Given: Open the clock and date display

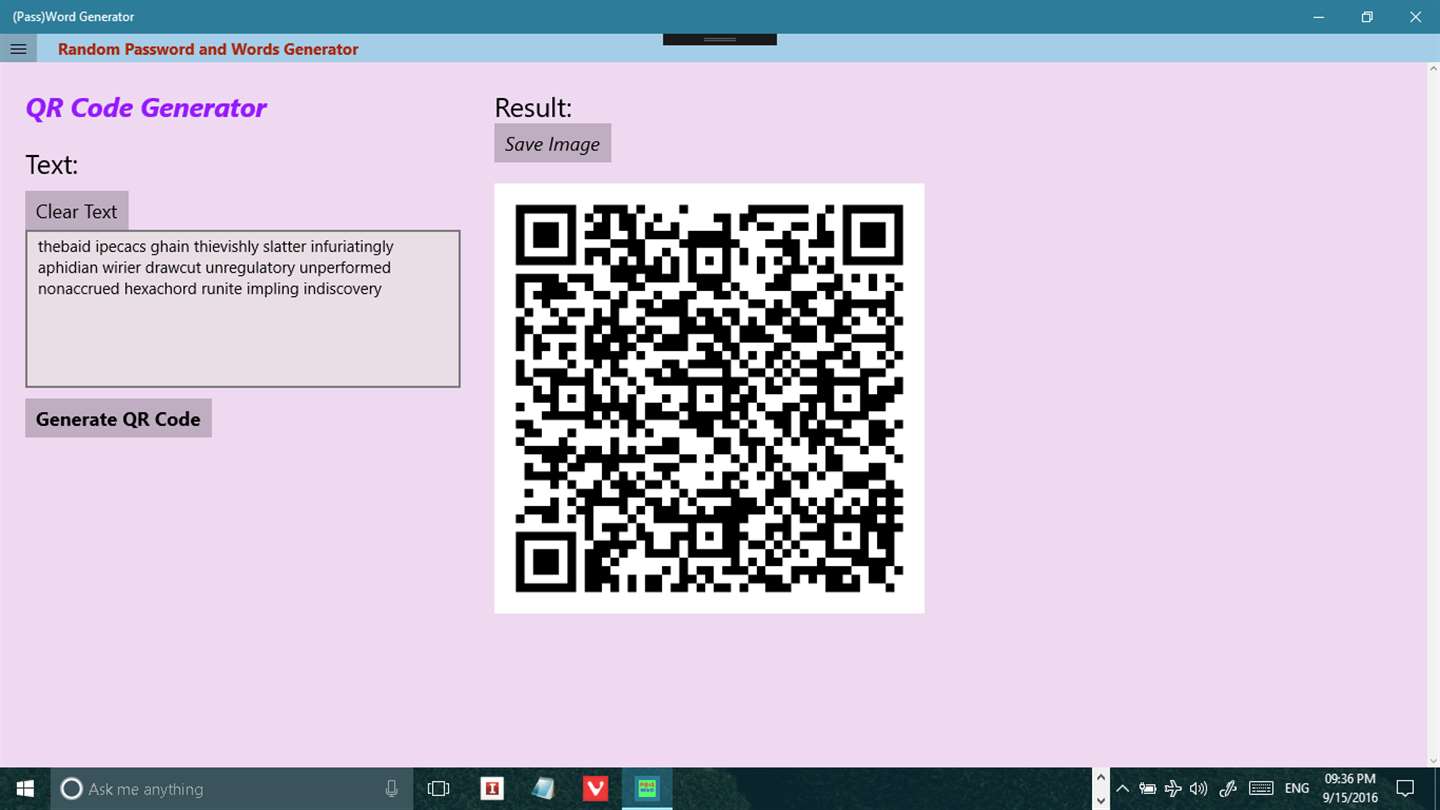Looking at the screenshot, I should tap(1350, 788).
